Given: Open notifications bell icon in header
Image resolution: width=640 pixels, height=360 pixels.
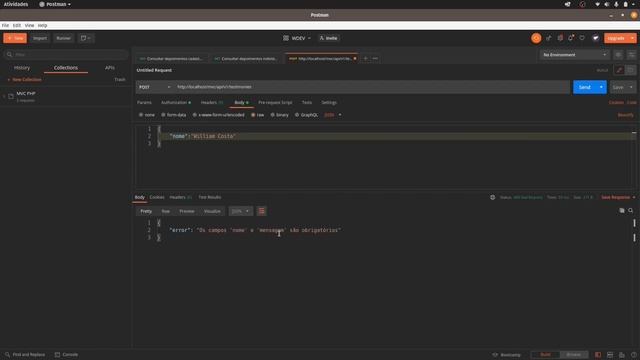Looking at the screenshot, I should tap(571, 38).
